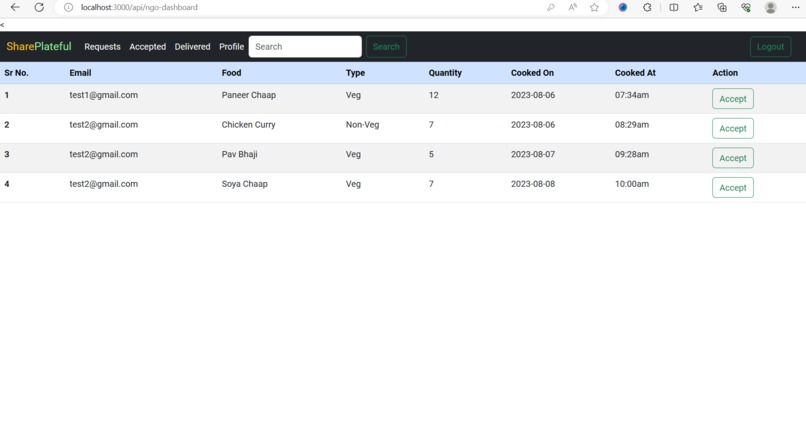
Task: Open Browser essentials heart icon
Action: 746,7
